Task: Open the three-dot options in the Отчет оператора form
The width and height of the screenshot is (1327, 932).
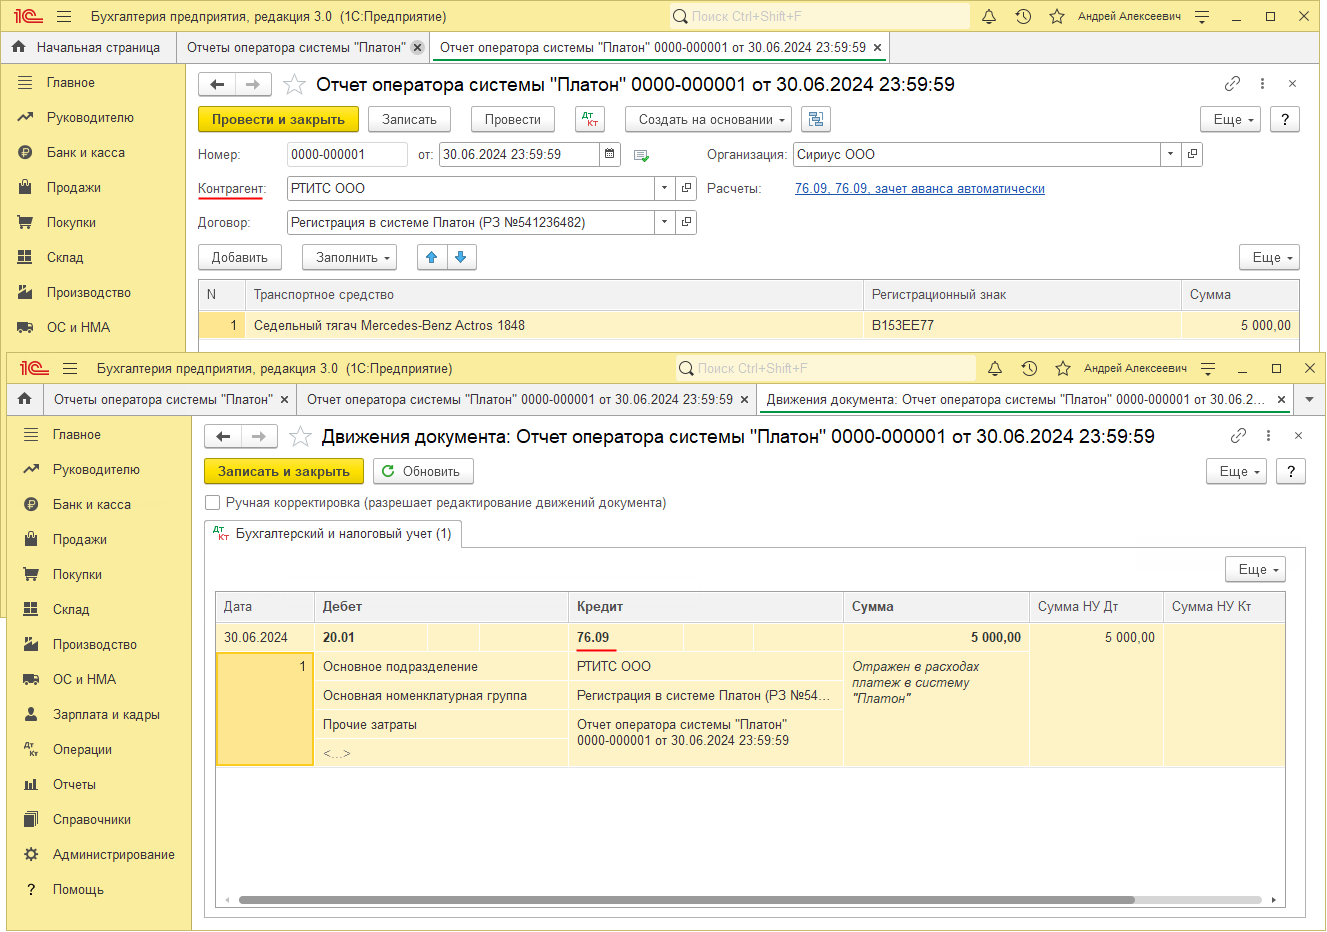Action: pos(1262,84)
